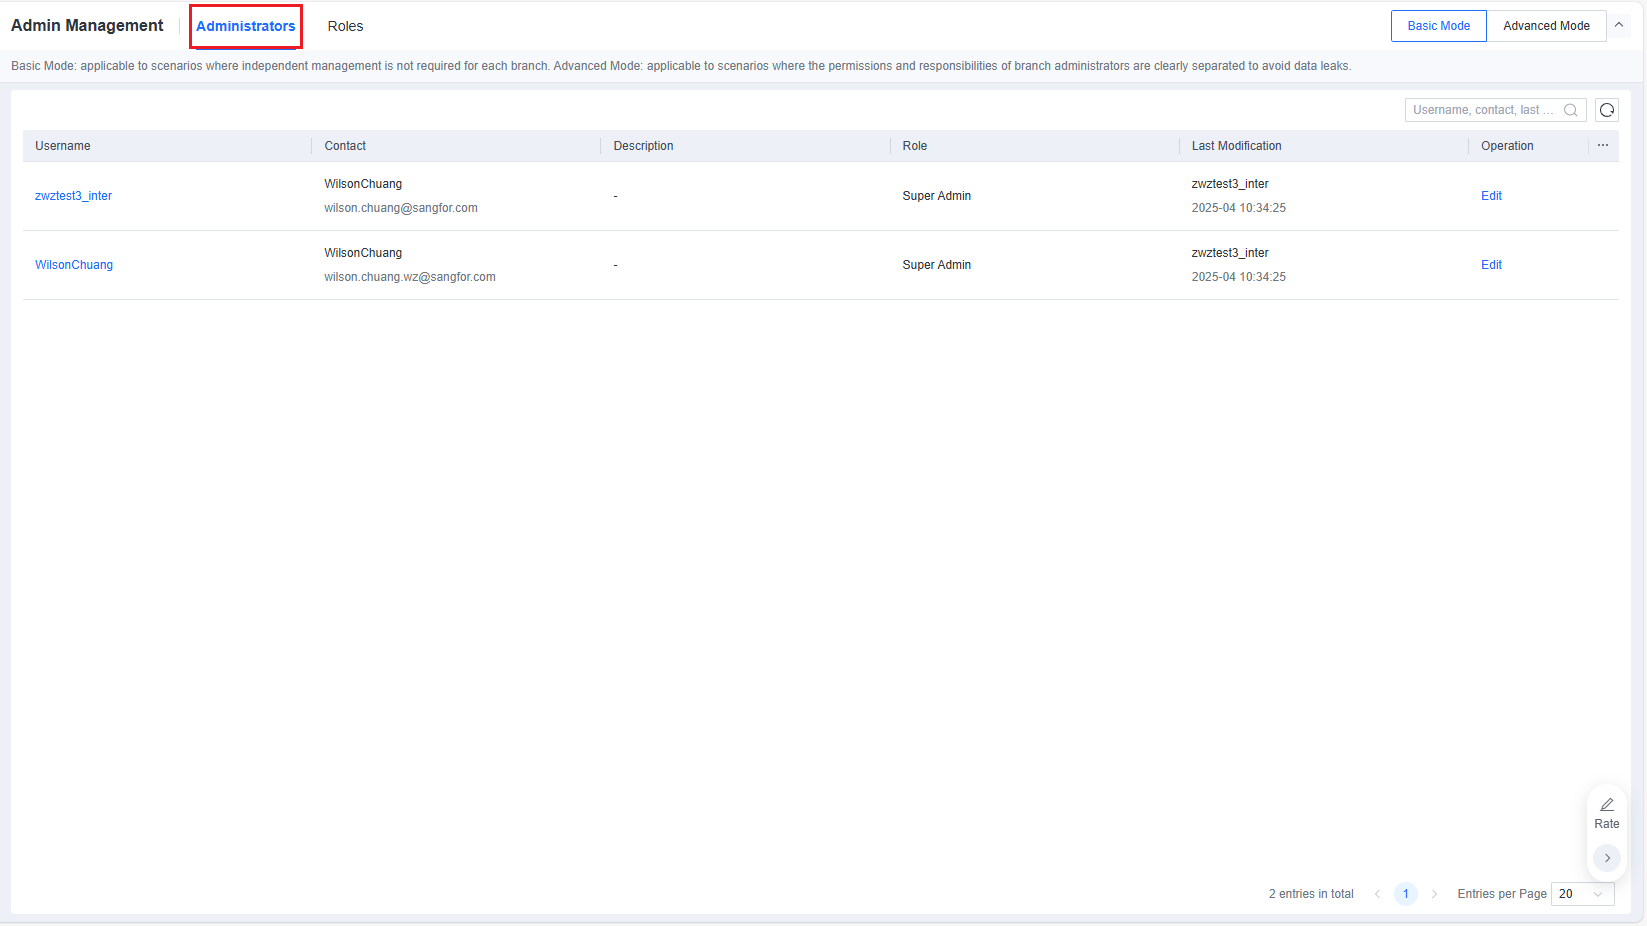Open the WilsonChuang user link
The height and width of the screenshot is (926, 1647).
pos(74,265)
